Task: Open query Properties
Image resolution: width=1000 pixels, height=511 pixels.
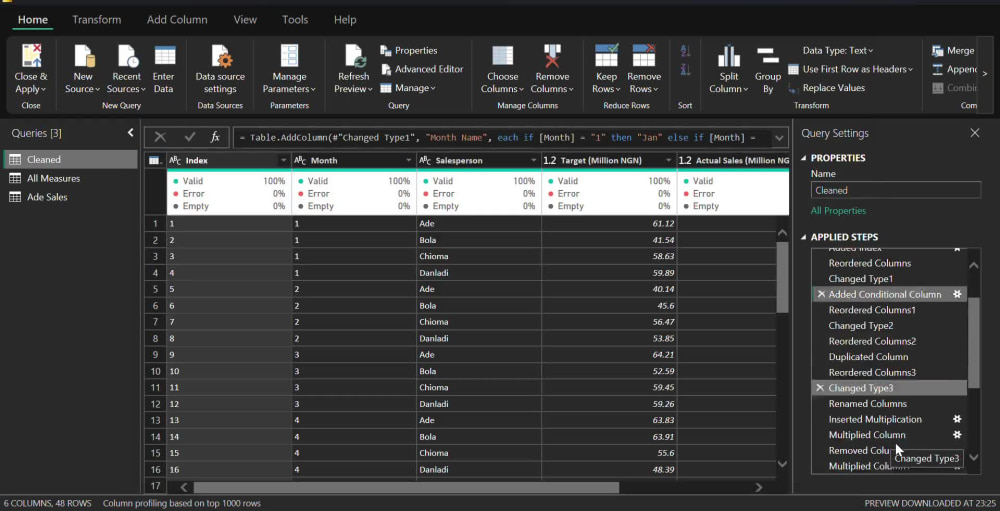Action: (409, 50)
